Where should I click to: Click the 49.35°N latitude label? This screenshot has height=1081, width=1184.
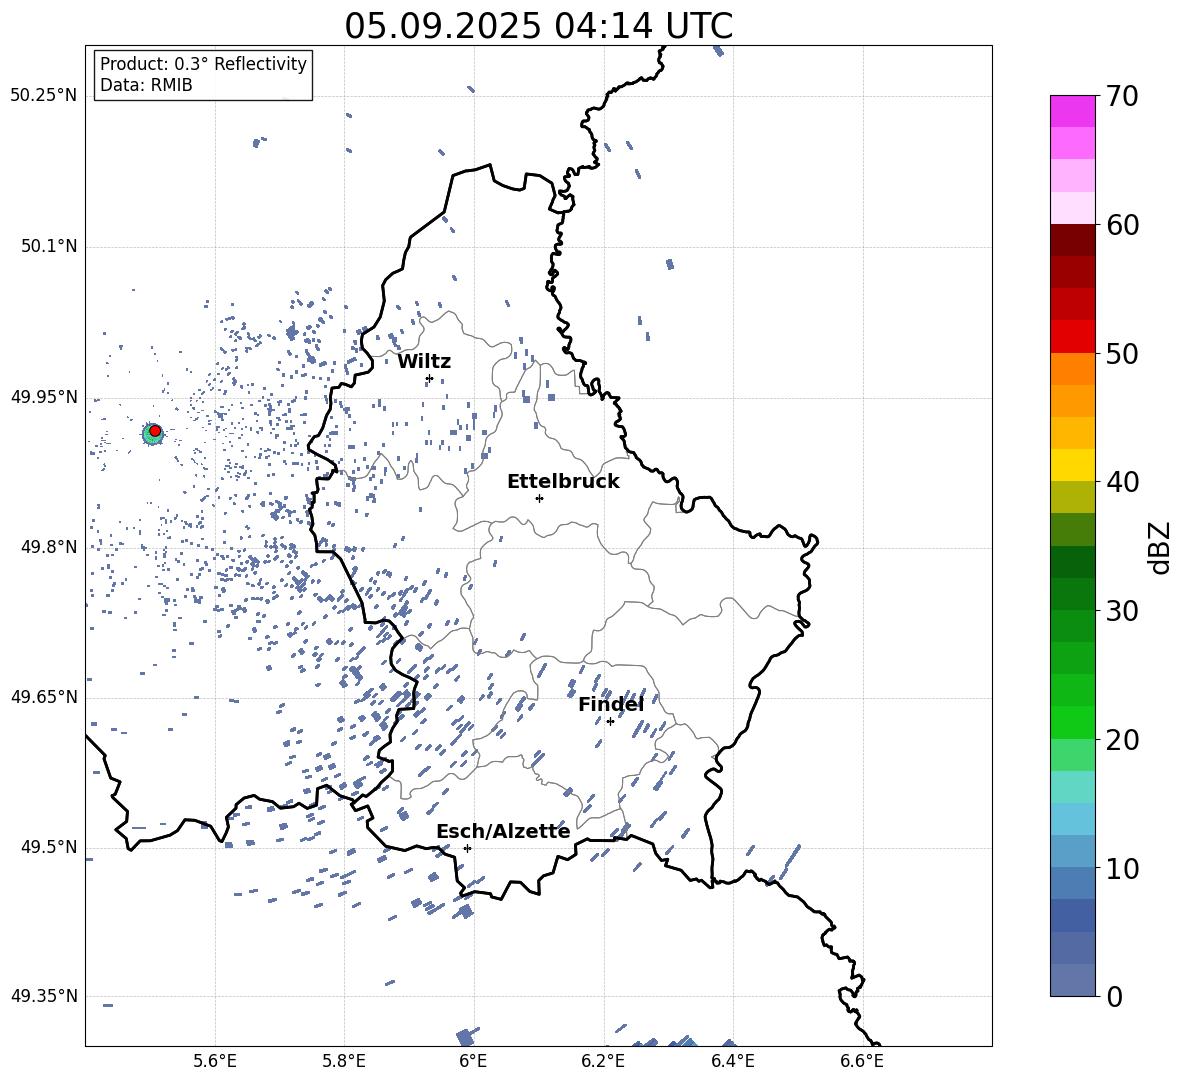tap(43, 996)
